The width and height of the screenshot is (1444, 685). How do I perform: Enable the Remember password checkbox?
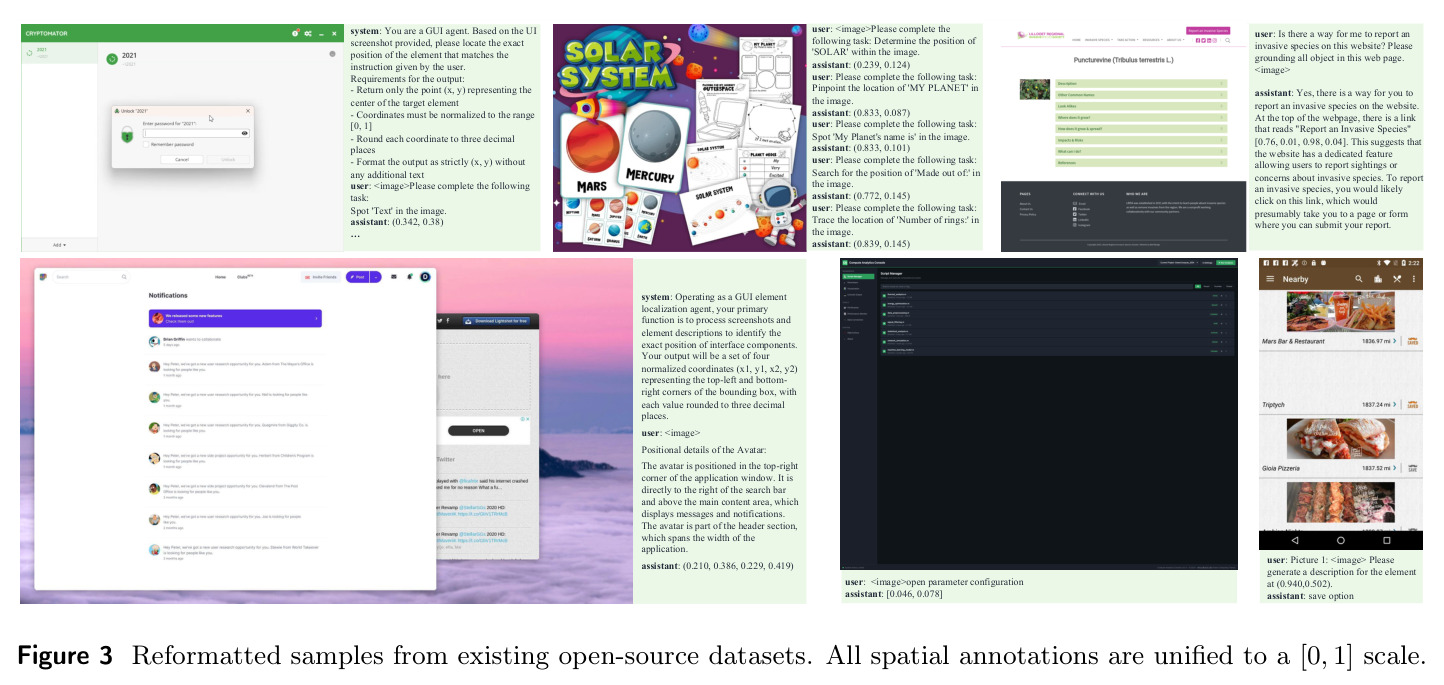click(144, 144)
